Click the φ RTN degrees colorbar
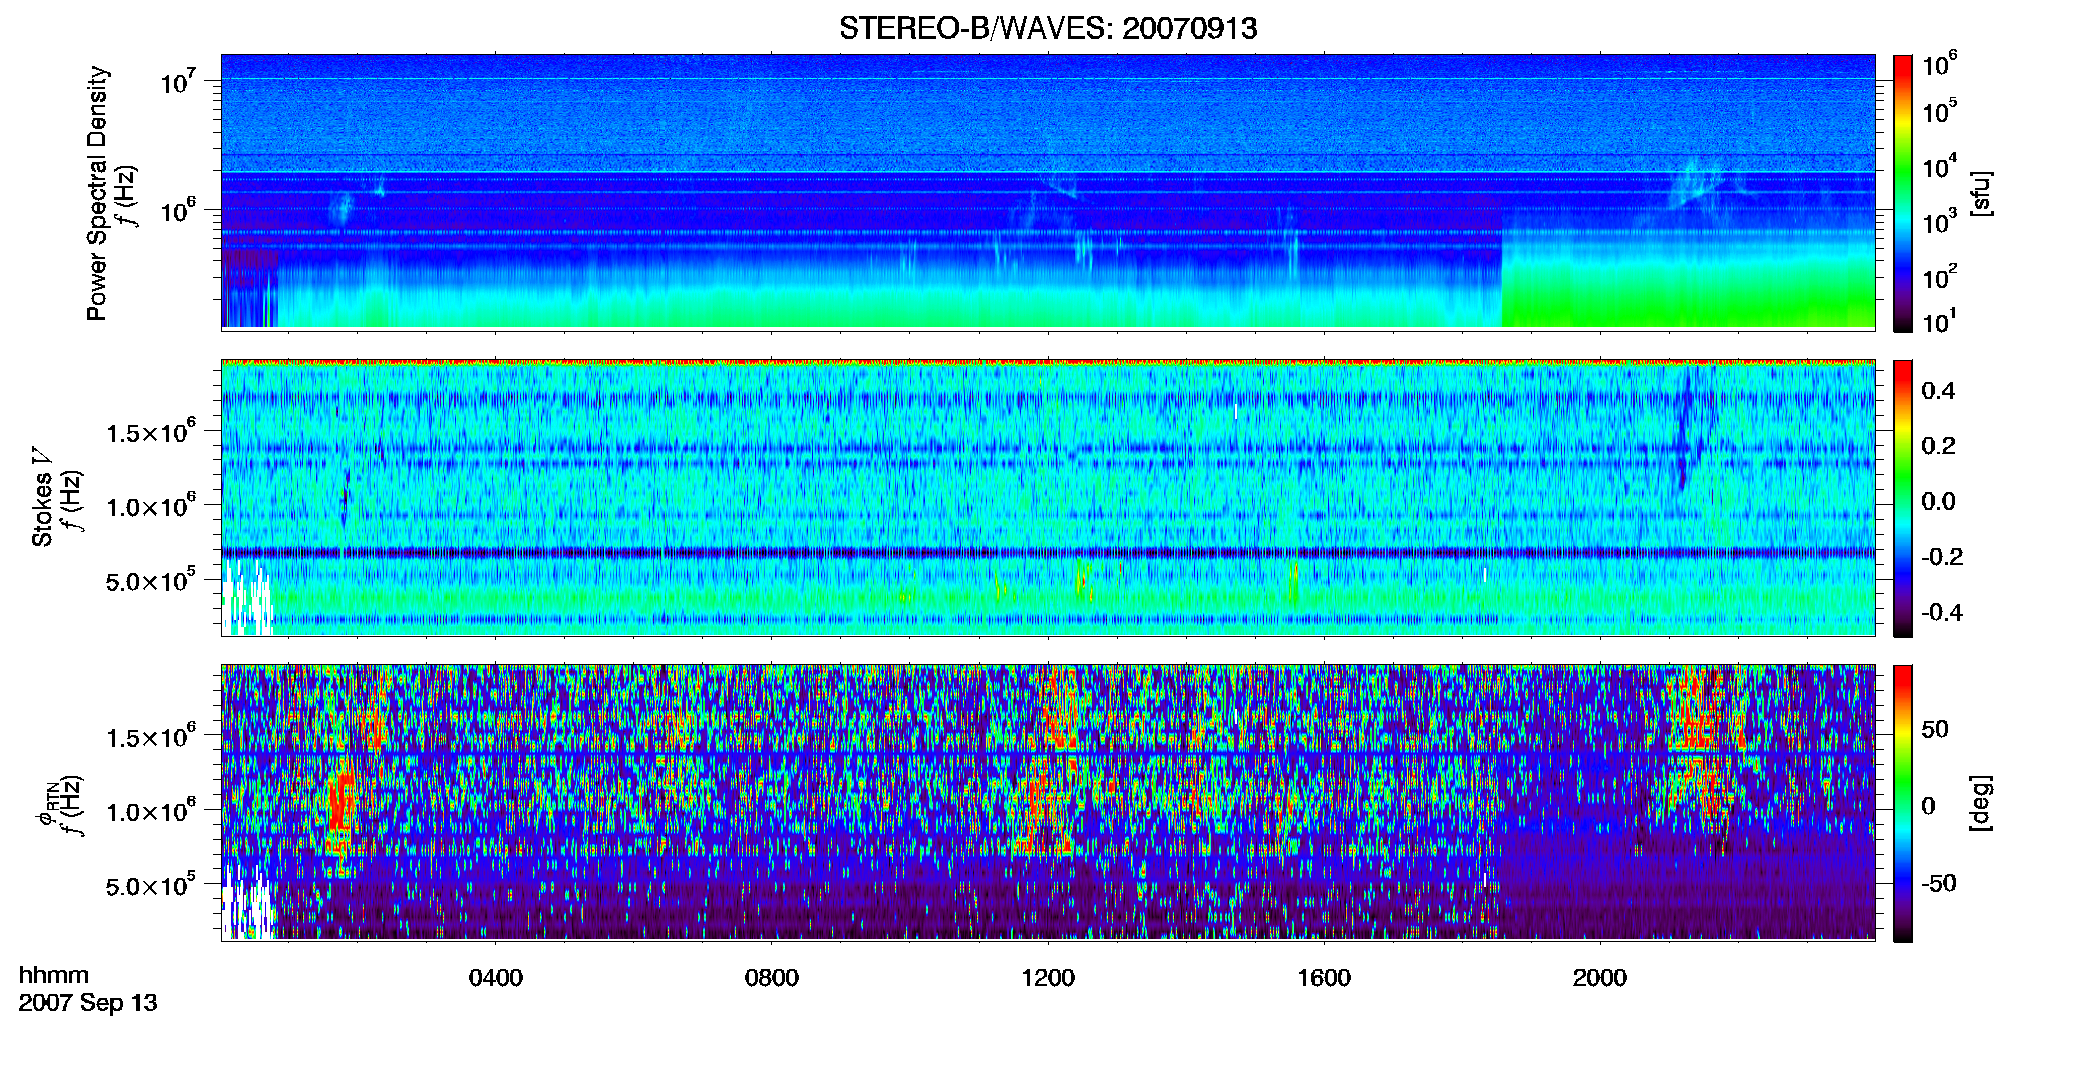 pos(1903,803)
